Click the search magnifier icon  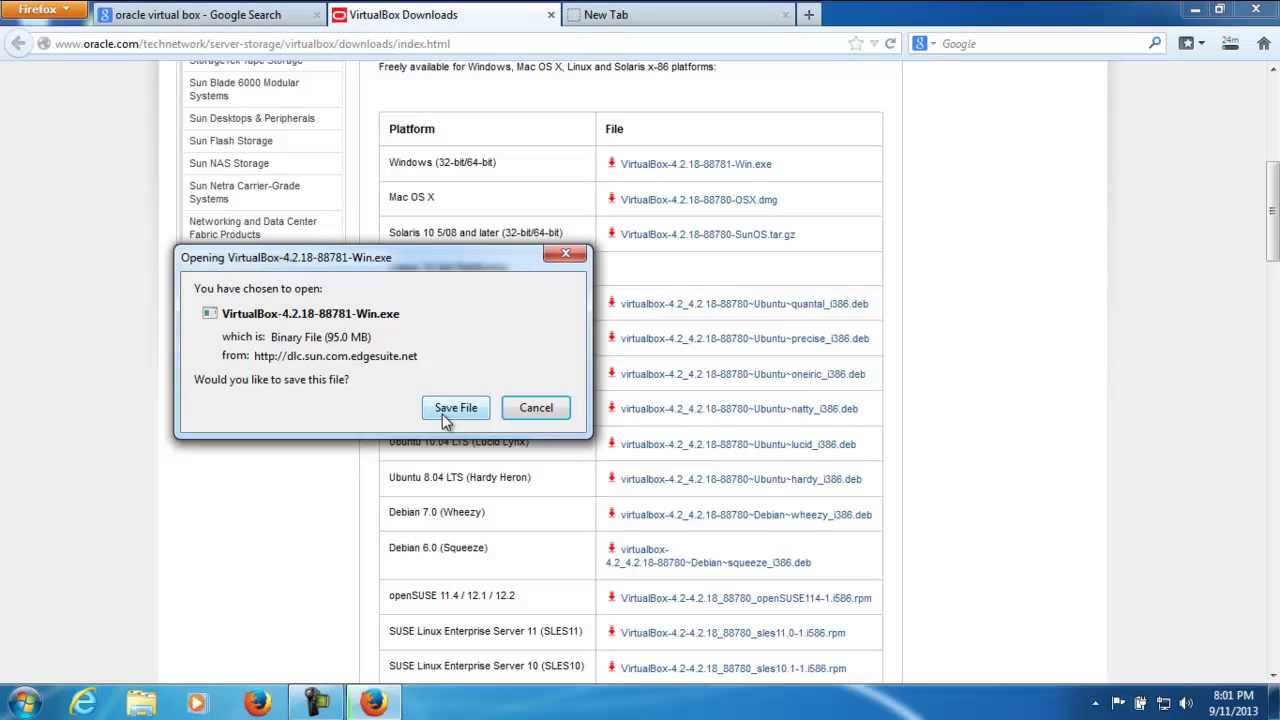[1155, 44]
